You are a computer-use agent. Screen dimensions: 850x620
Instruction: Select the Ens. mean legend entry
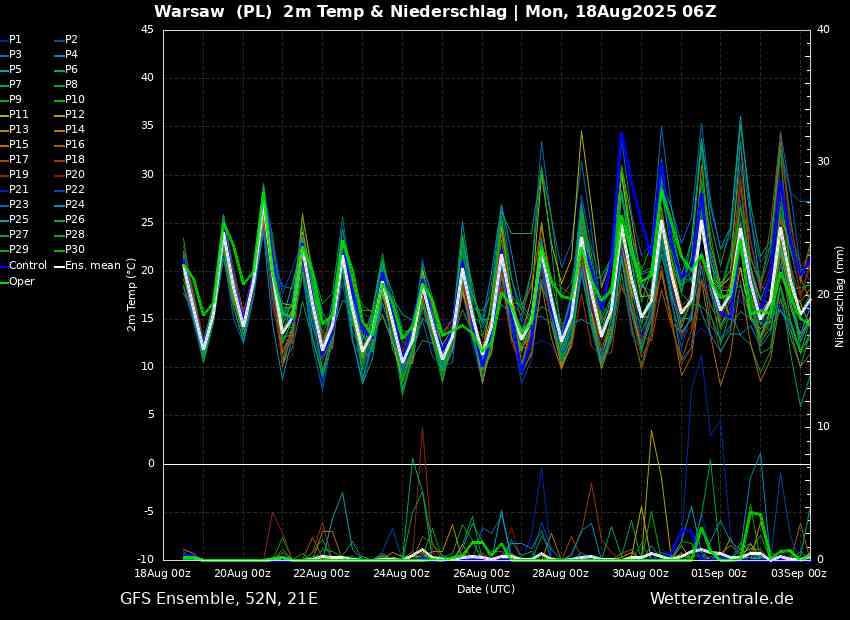coord(90,266)
